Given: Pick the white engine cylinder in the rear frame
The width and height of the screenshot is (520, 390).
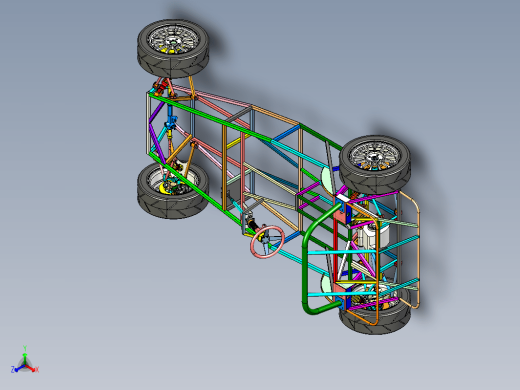Looking at the screenshot, I should pyautogui.click(x=375, y=235).
